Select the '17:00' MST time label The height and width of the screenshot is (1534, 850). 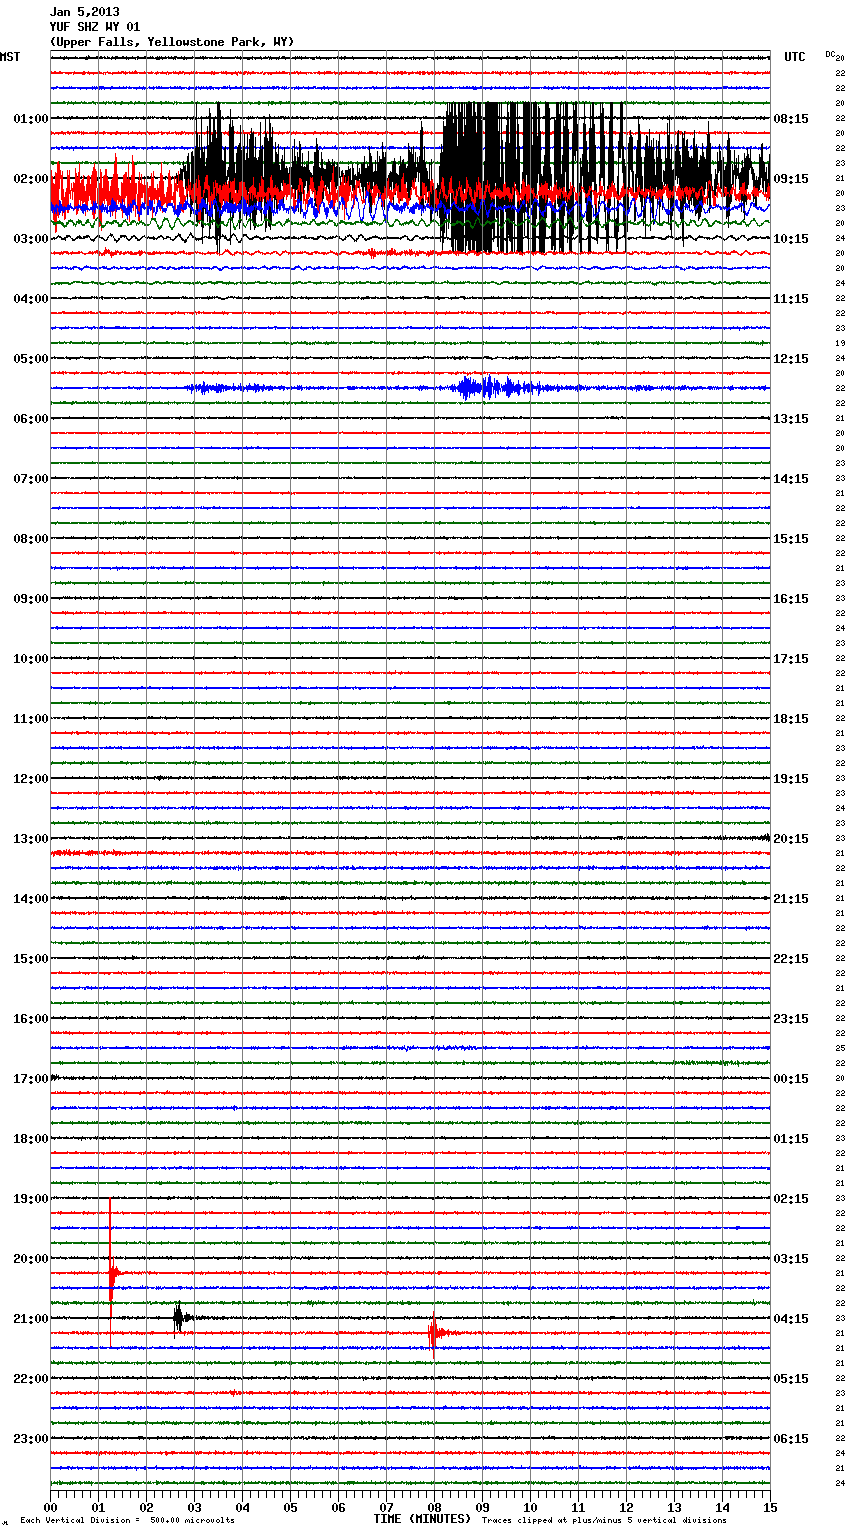click(x=31, y=1079)
